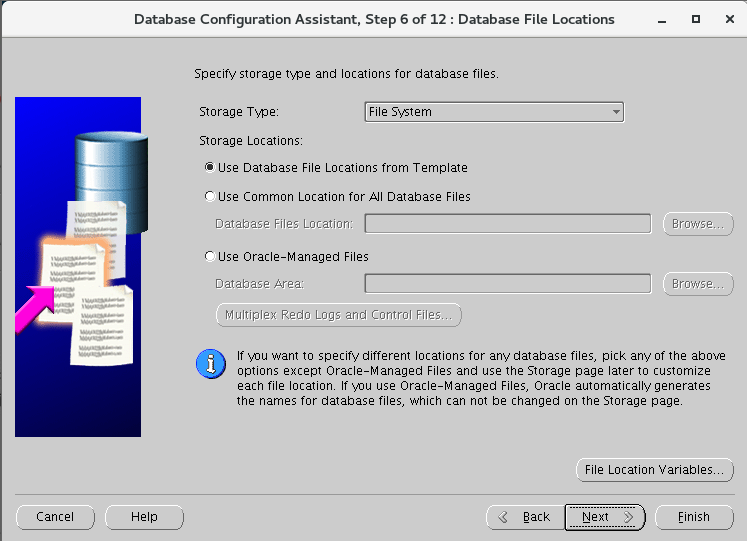747x541 pixels.
Task: Click the Database Area label
Action: [259, 284]
